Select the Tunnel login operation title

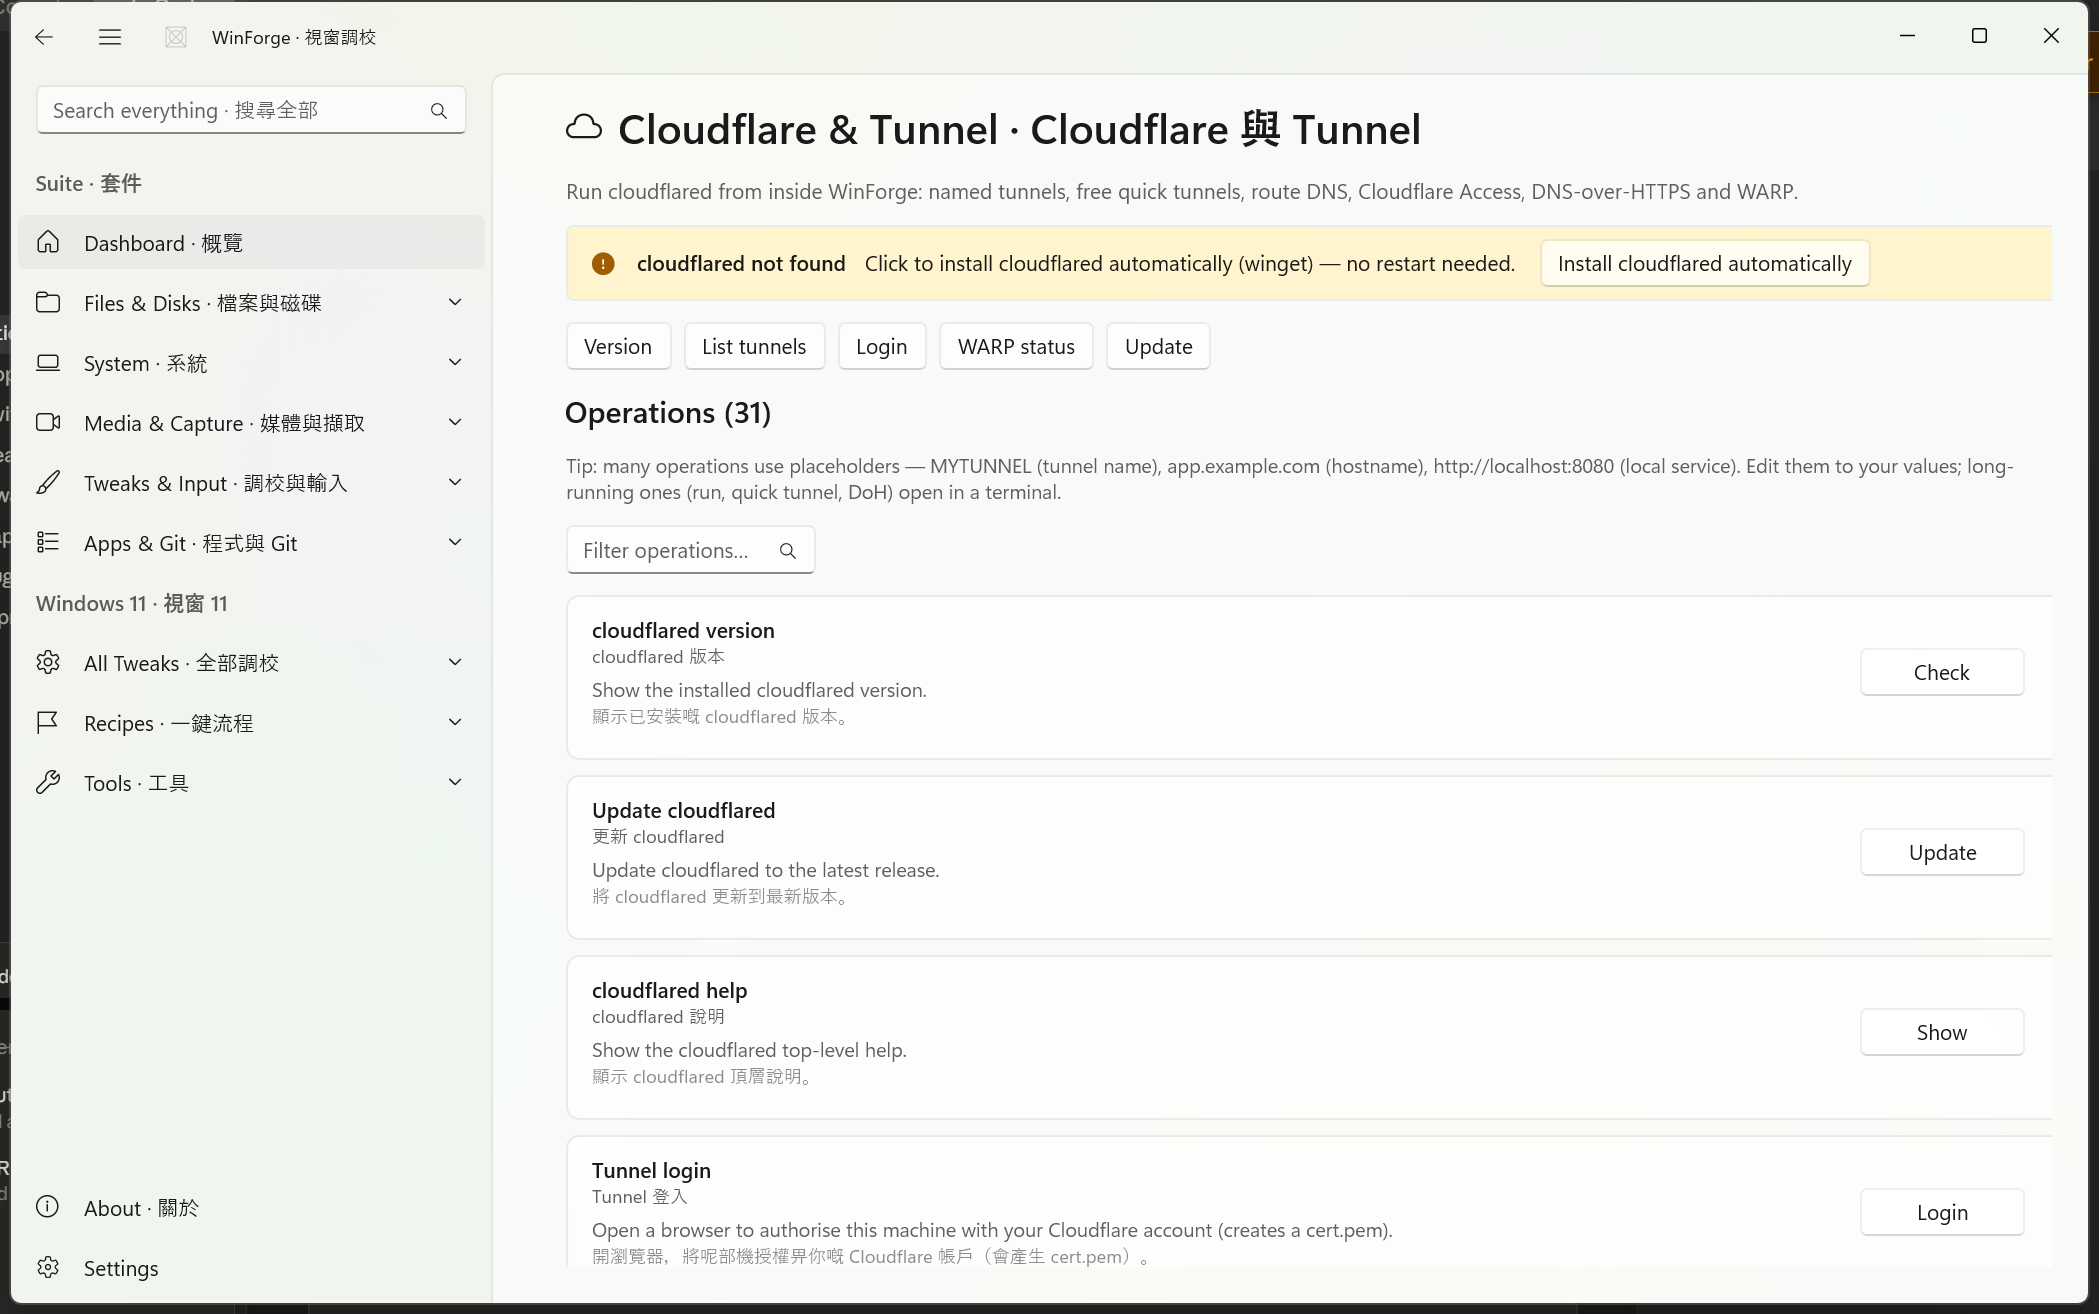(651, 1170)
